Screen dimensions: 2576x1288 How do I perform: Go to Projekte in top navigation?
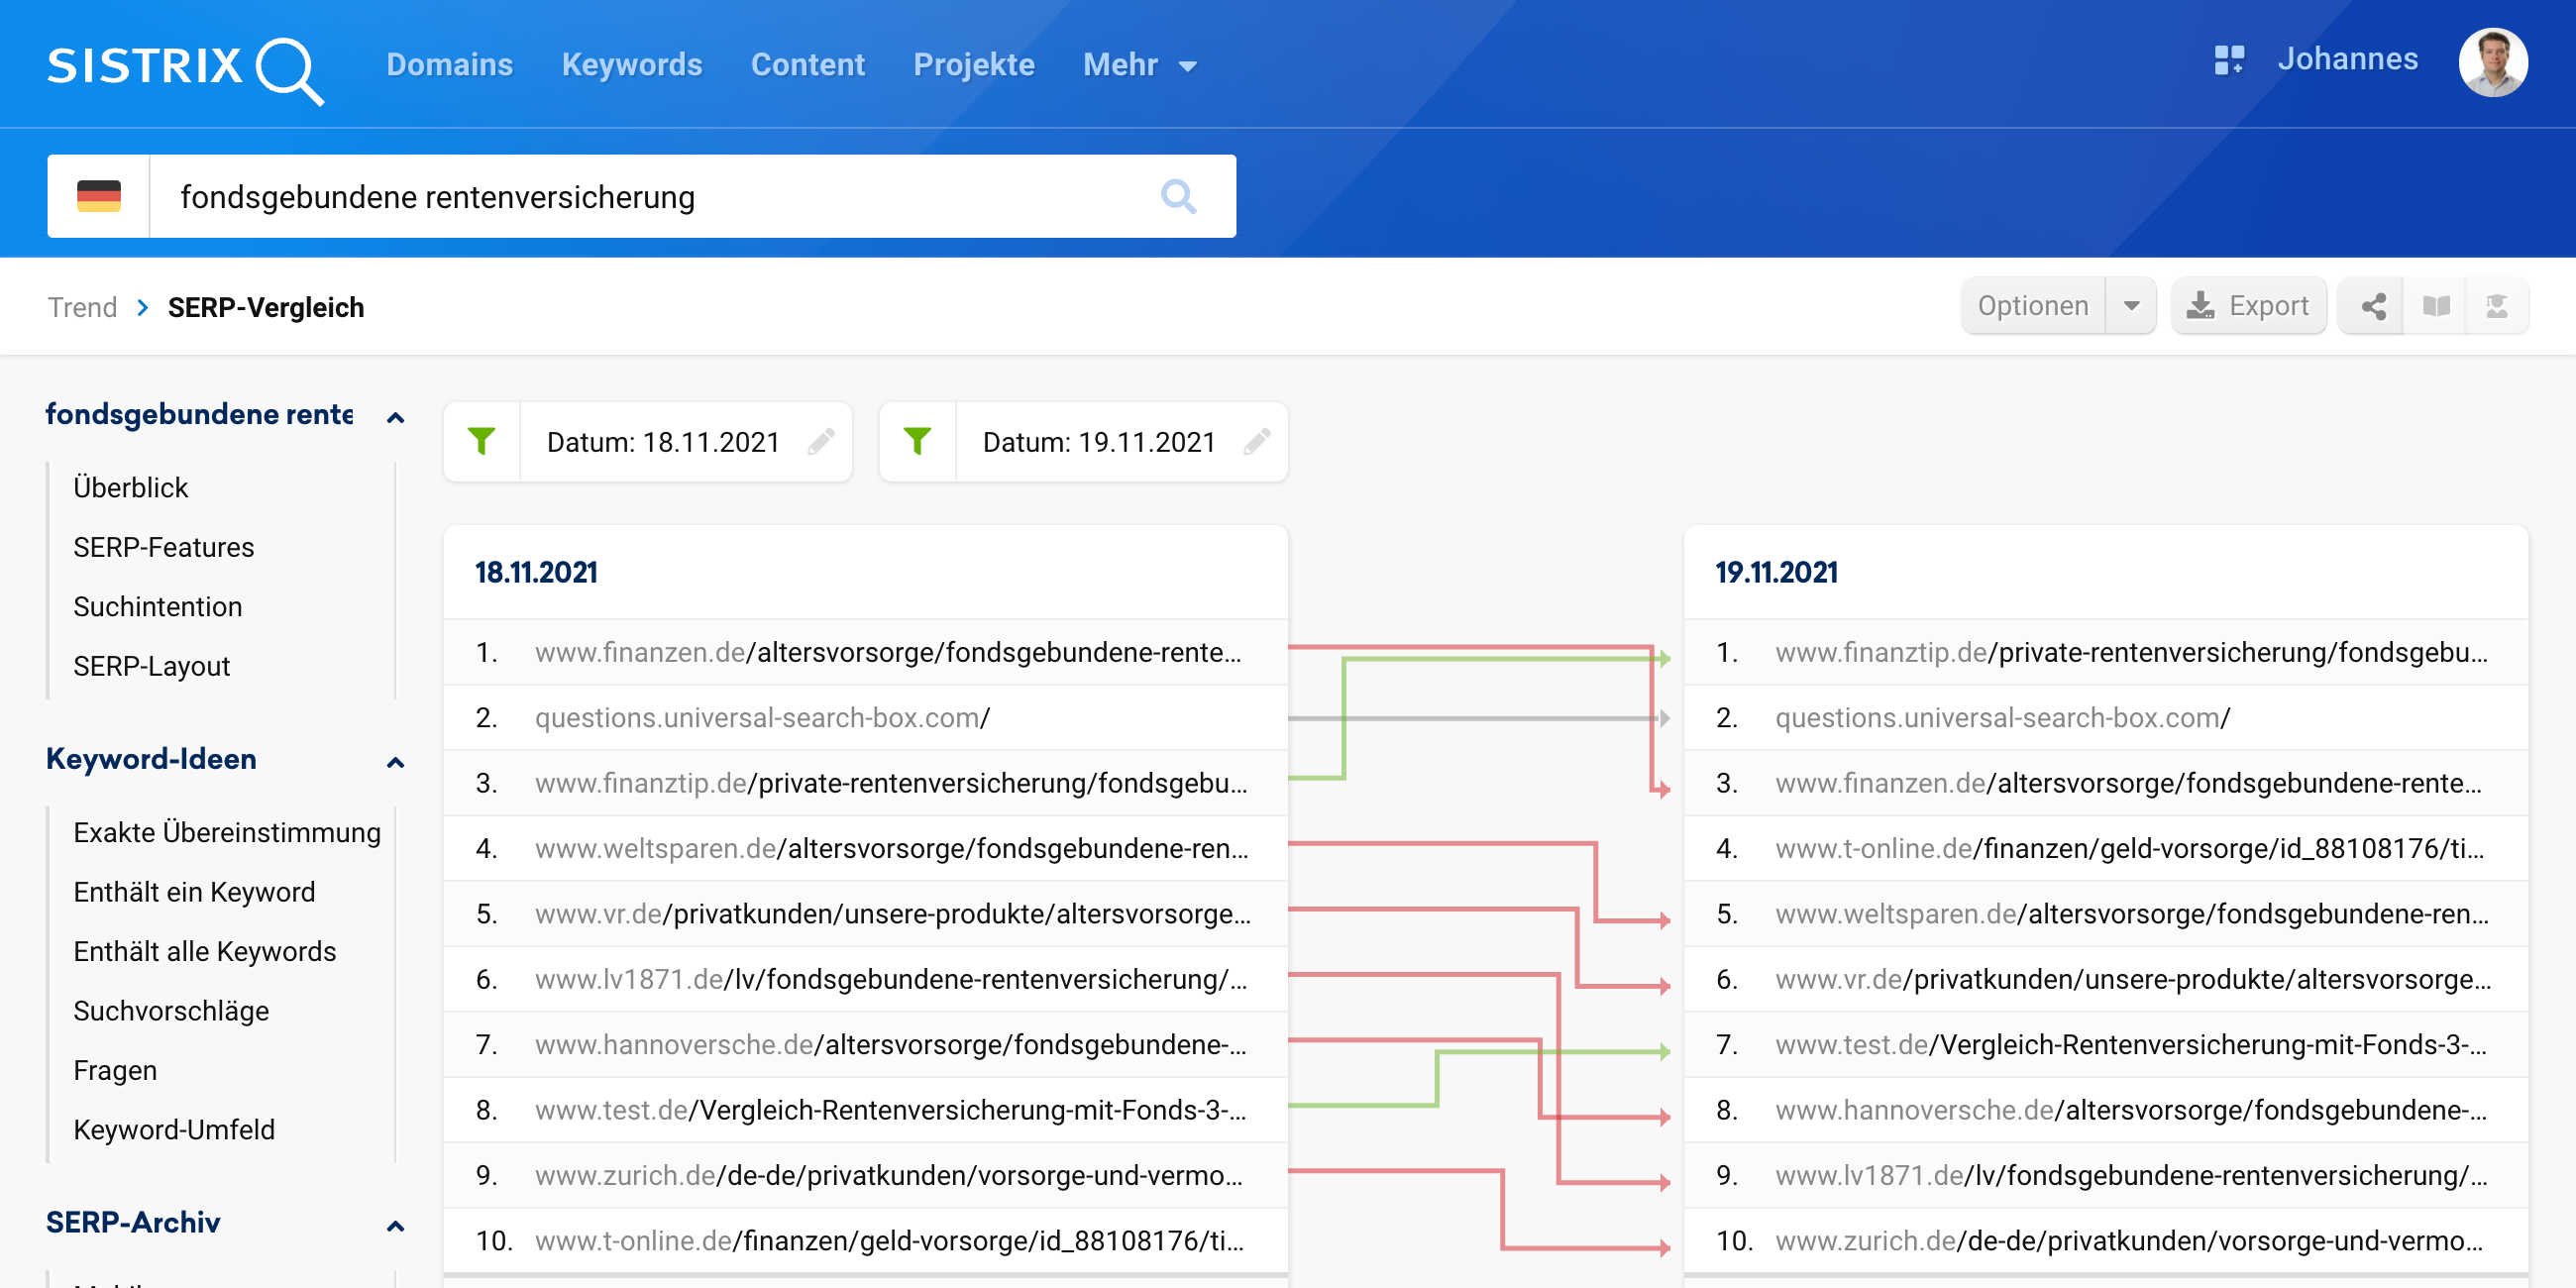pos(973,65)
